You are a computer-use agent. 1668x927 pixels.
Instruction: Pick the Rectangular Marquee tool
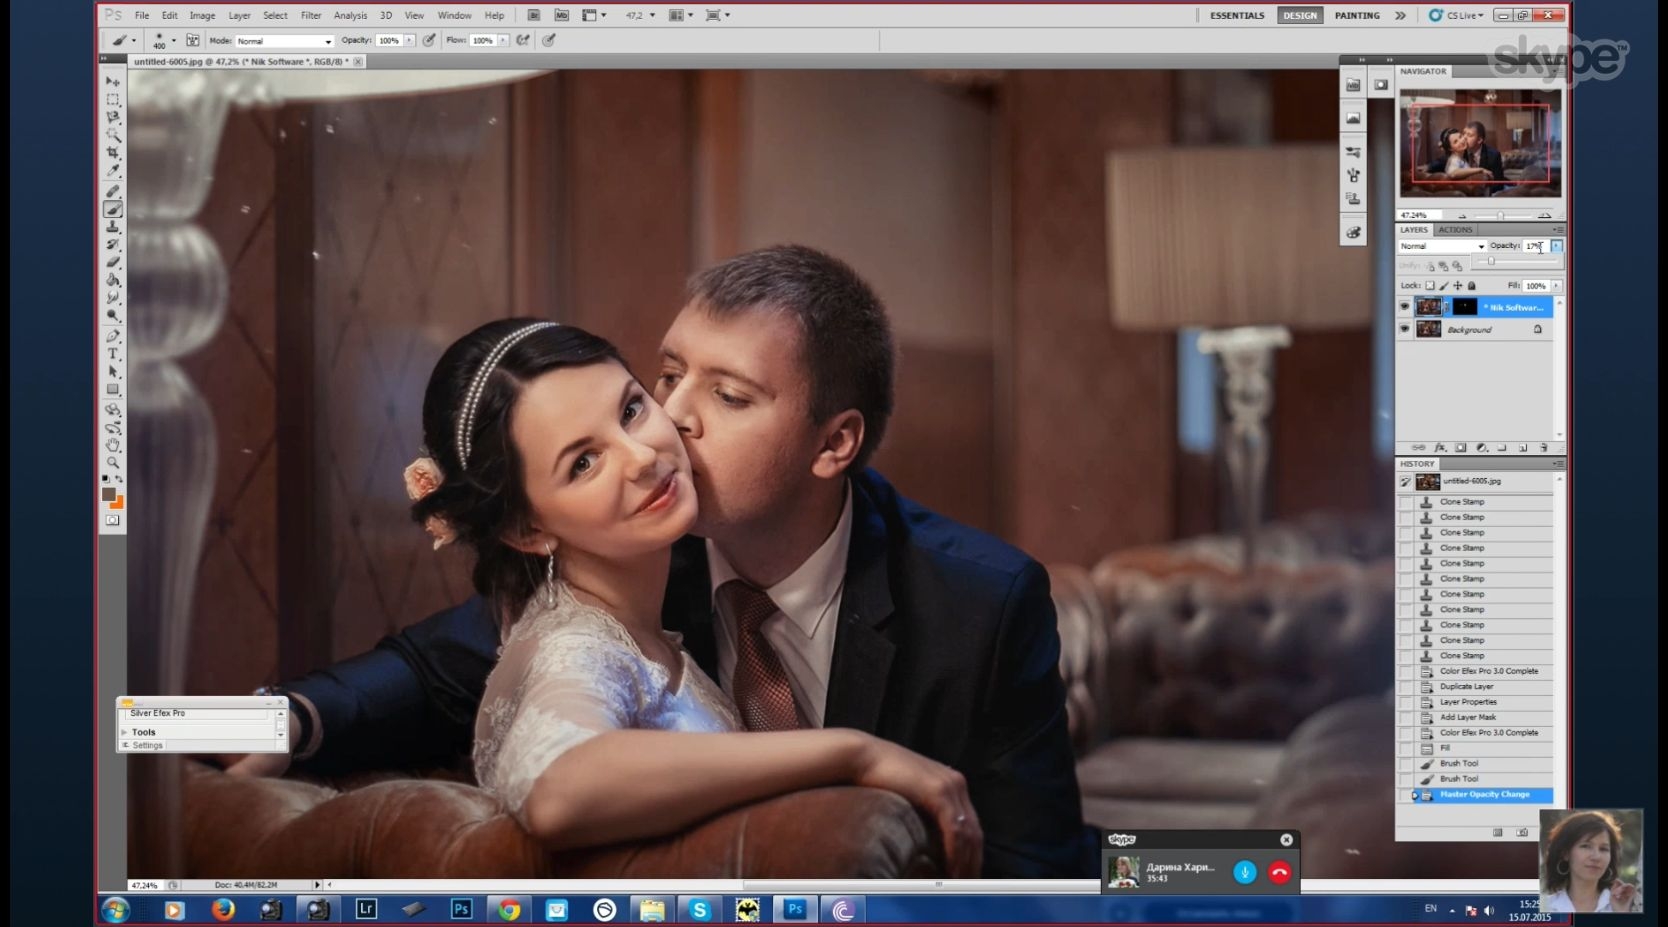point(113,99)
